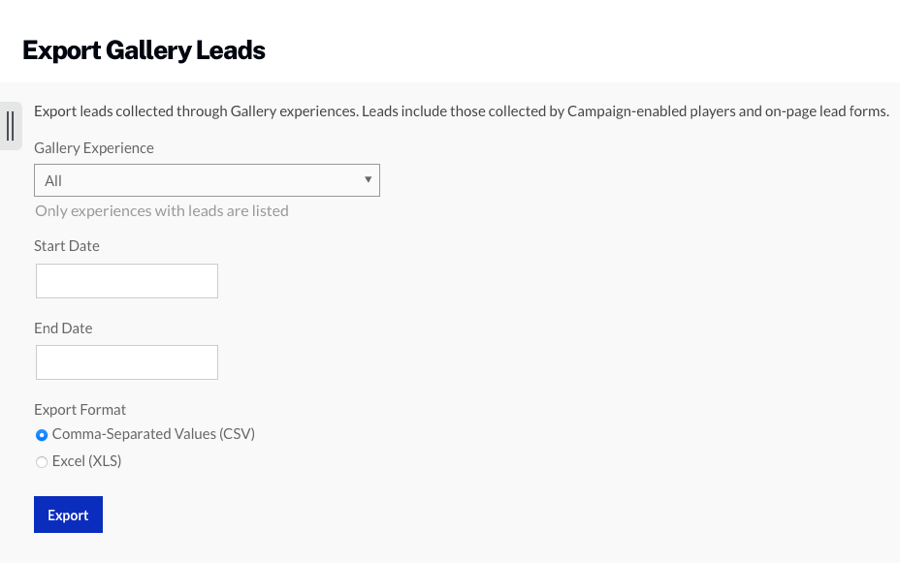The width and height of the screenshot is (900, 563).
Task: Click the 'Comma-Separated Values (CSV)' label text
Action: [153, 434]
